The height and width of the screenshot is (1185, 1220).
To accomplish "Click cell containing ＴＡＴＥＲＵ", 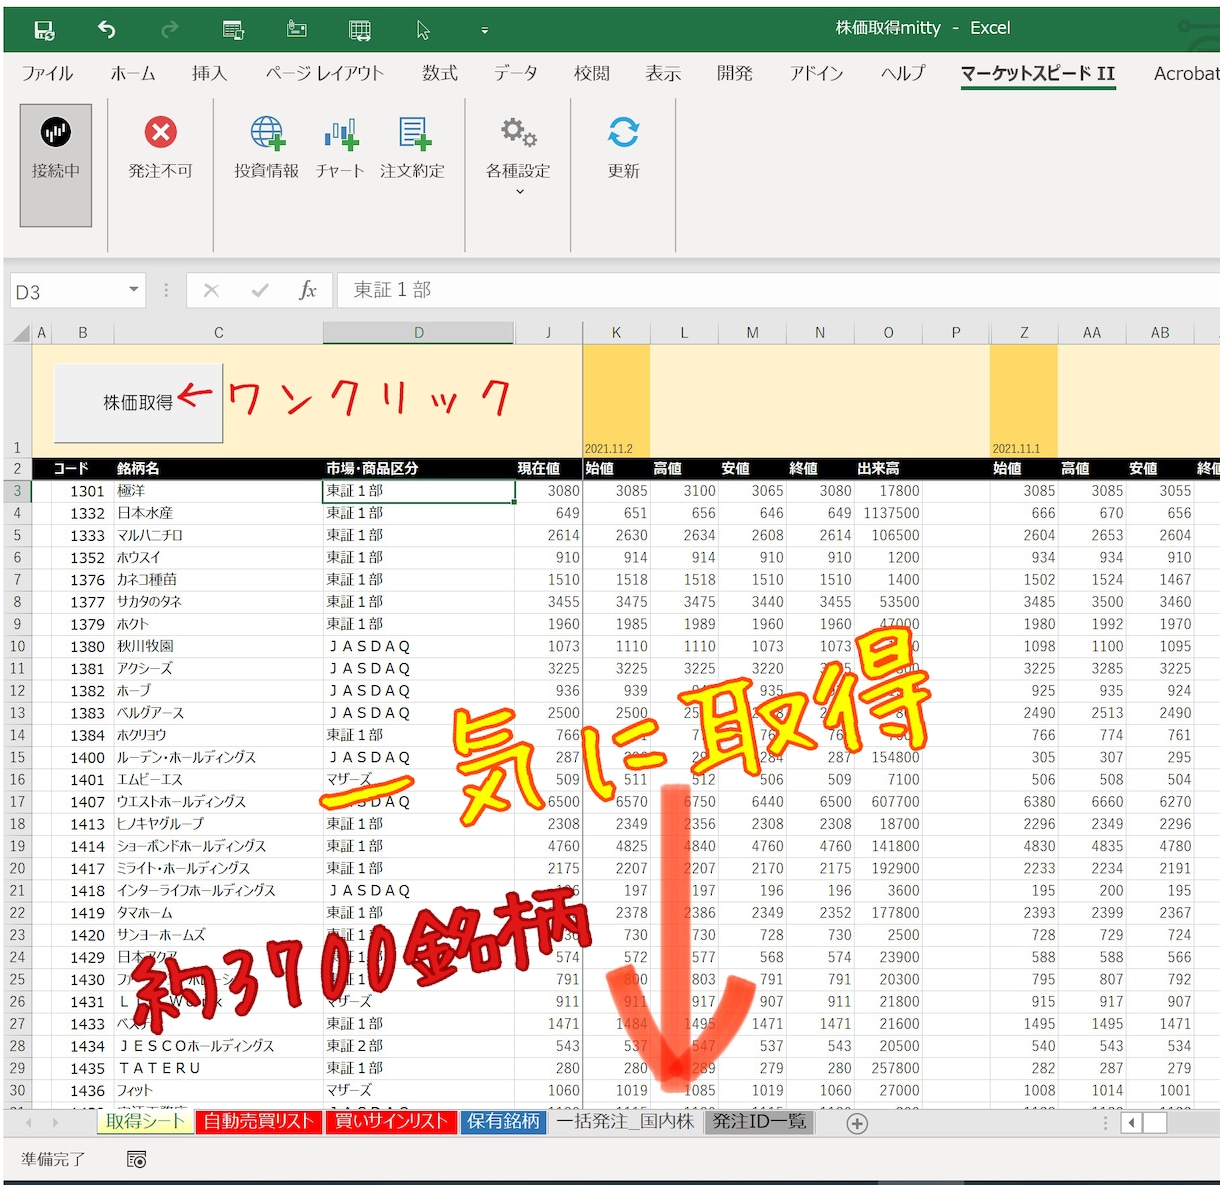I will click(218, 1068).
